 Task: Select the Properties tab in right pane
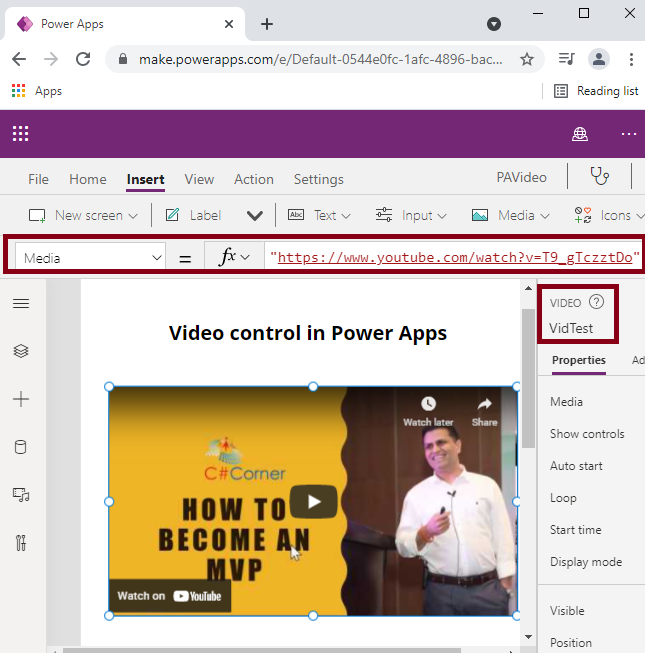pos(578,360)
